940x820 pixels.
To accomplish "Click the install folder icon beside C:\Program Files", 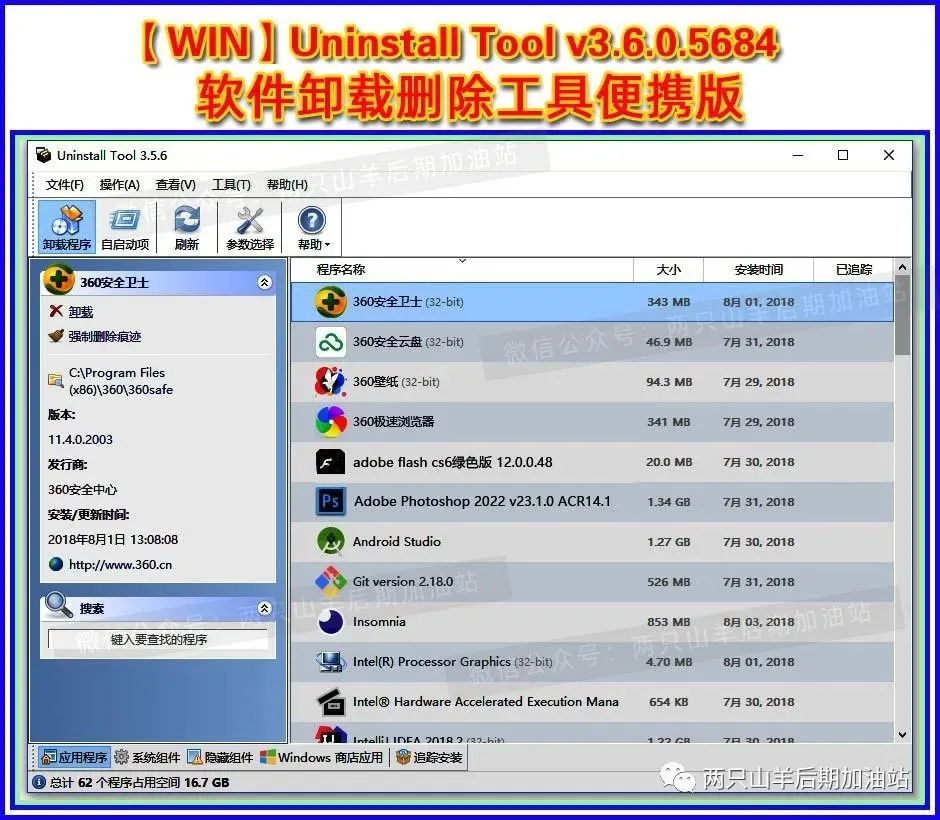I will click(56, 380).
